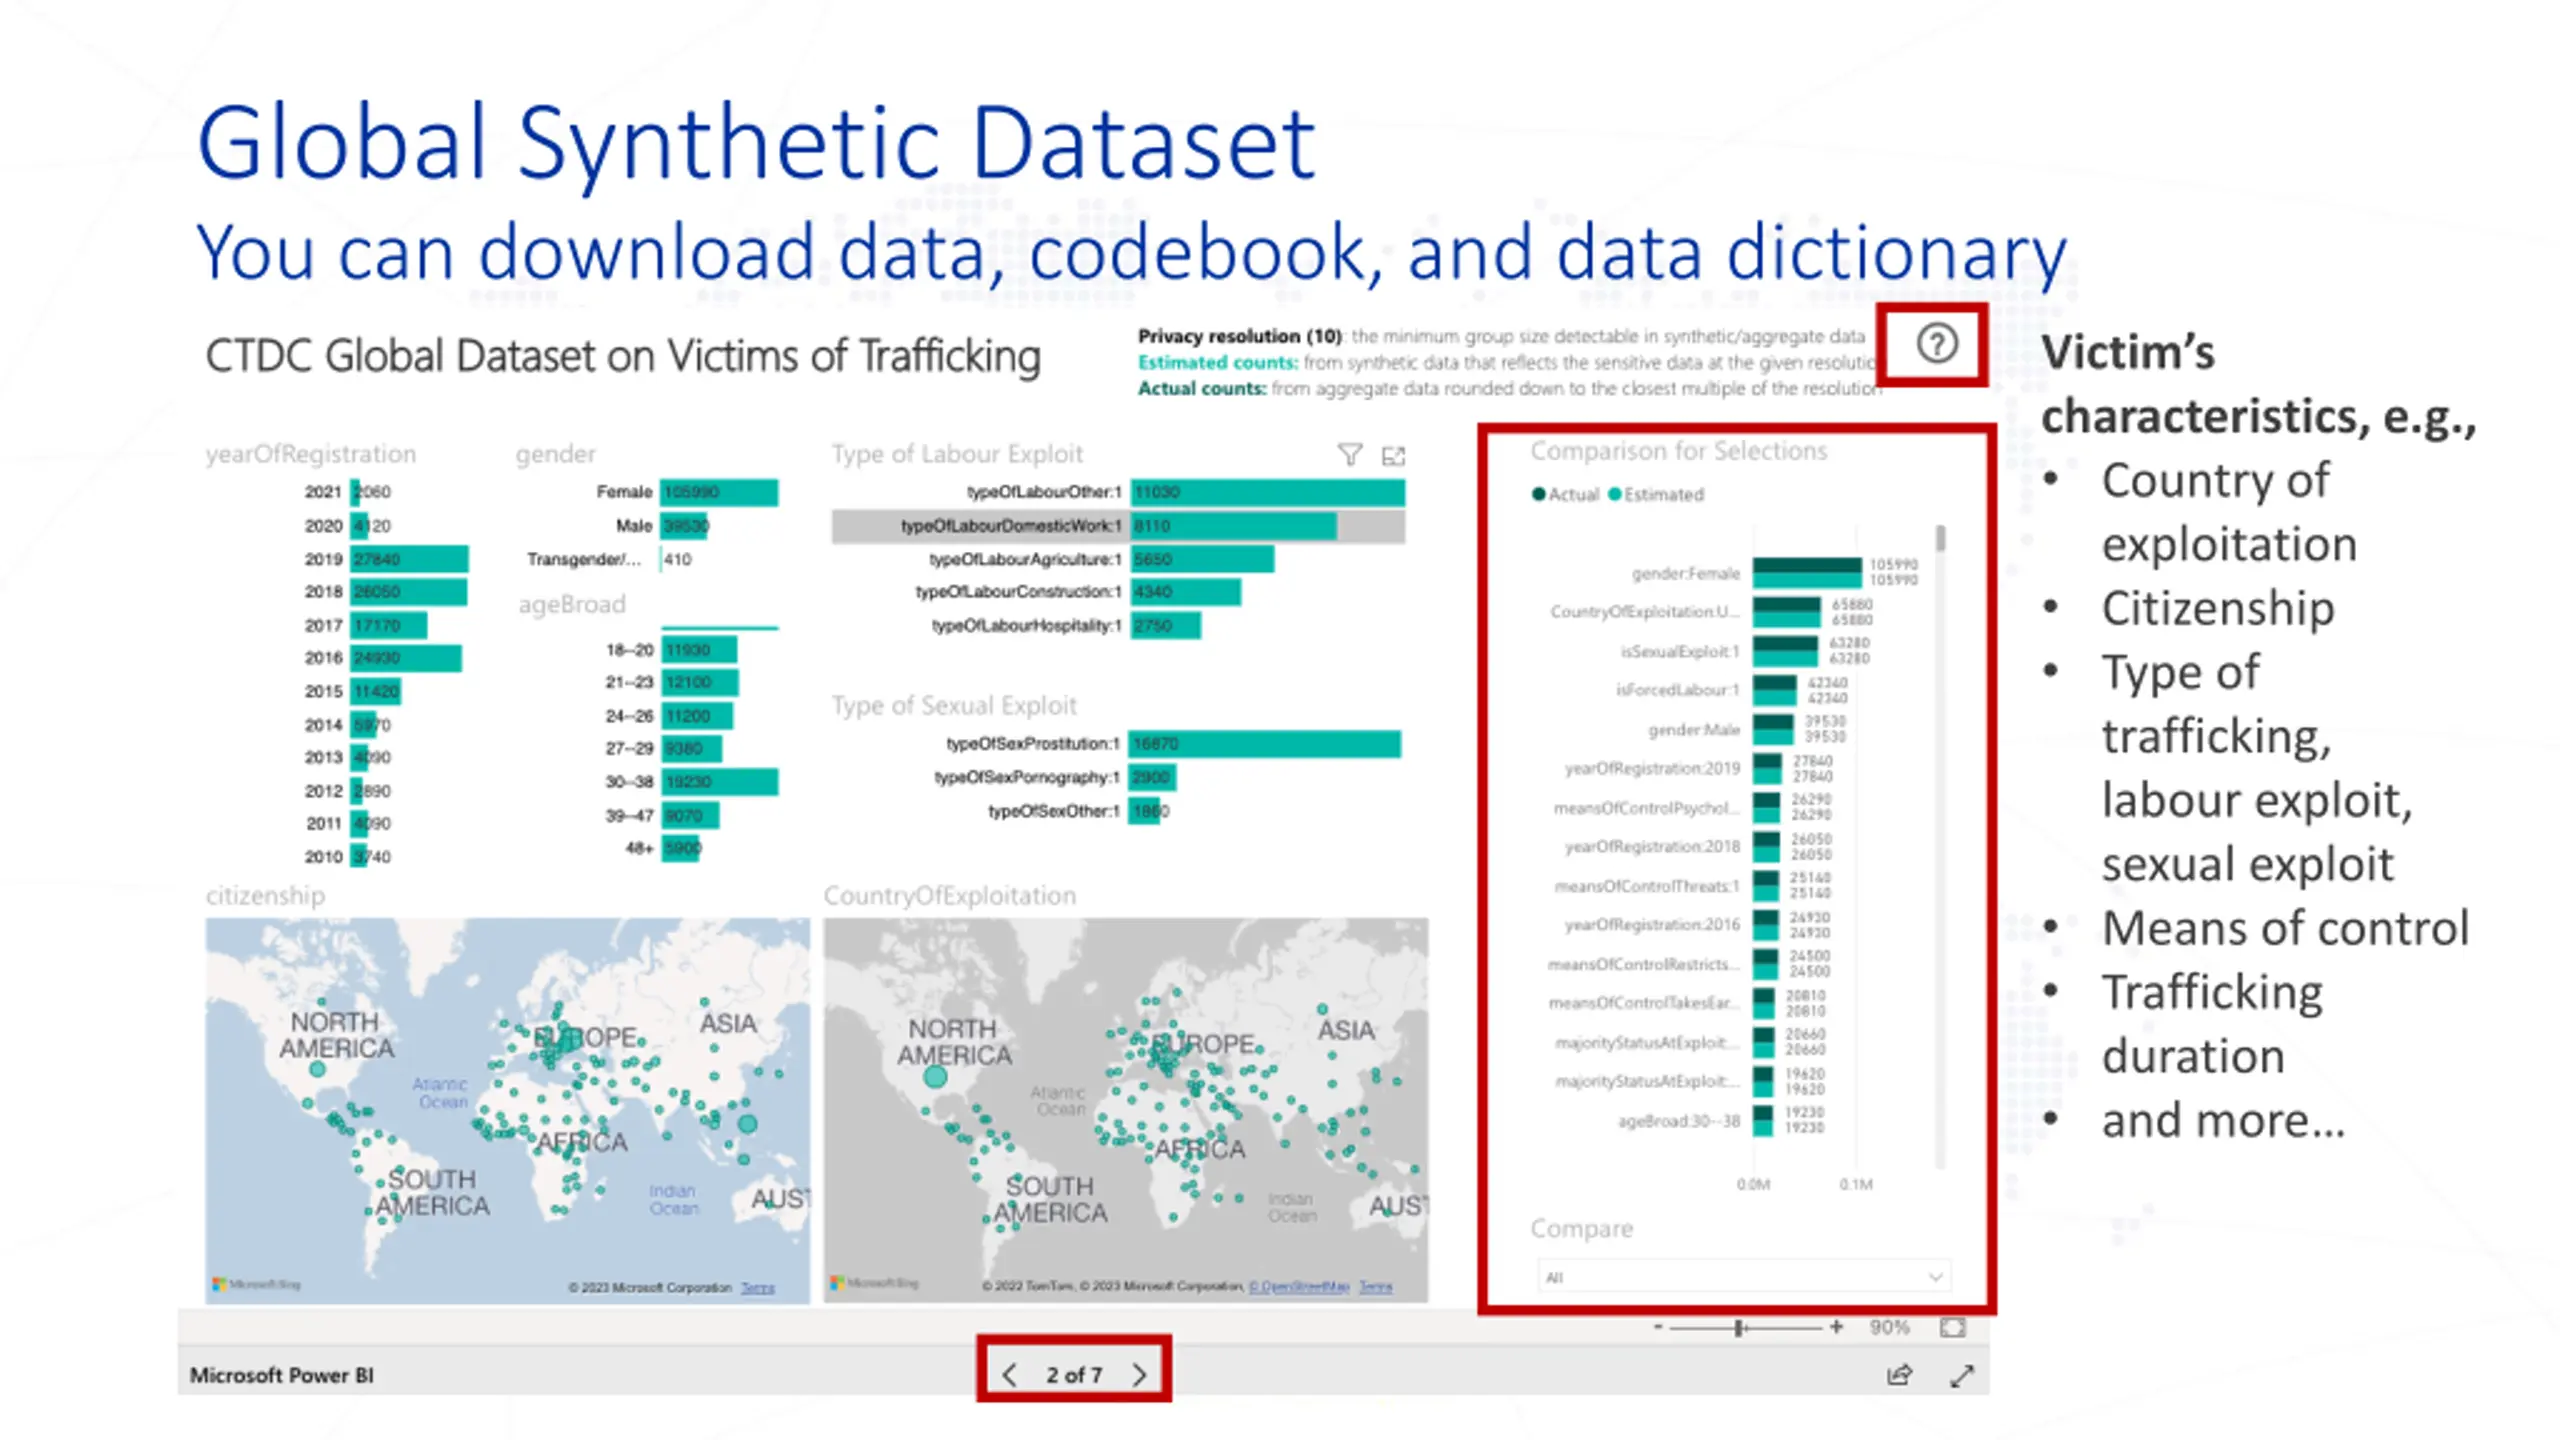
Task: Select typeOfSexOther:1 bar
Action: tap(1146, 811)
